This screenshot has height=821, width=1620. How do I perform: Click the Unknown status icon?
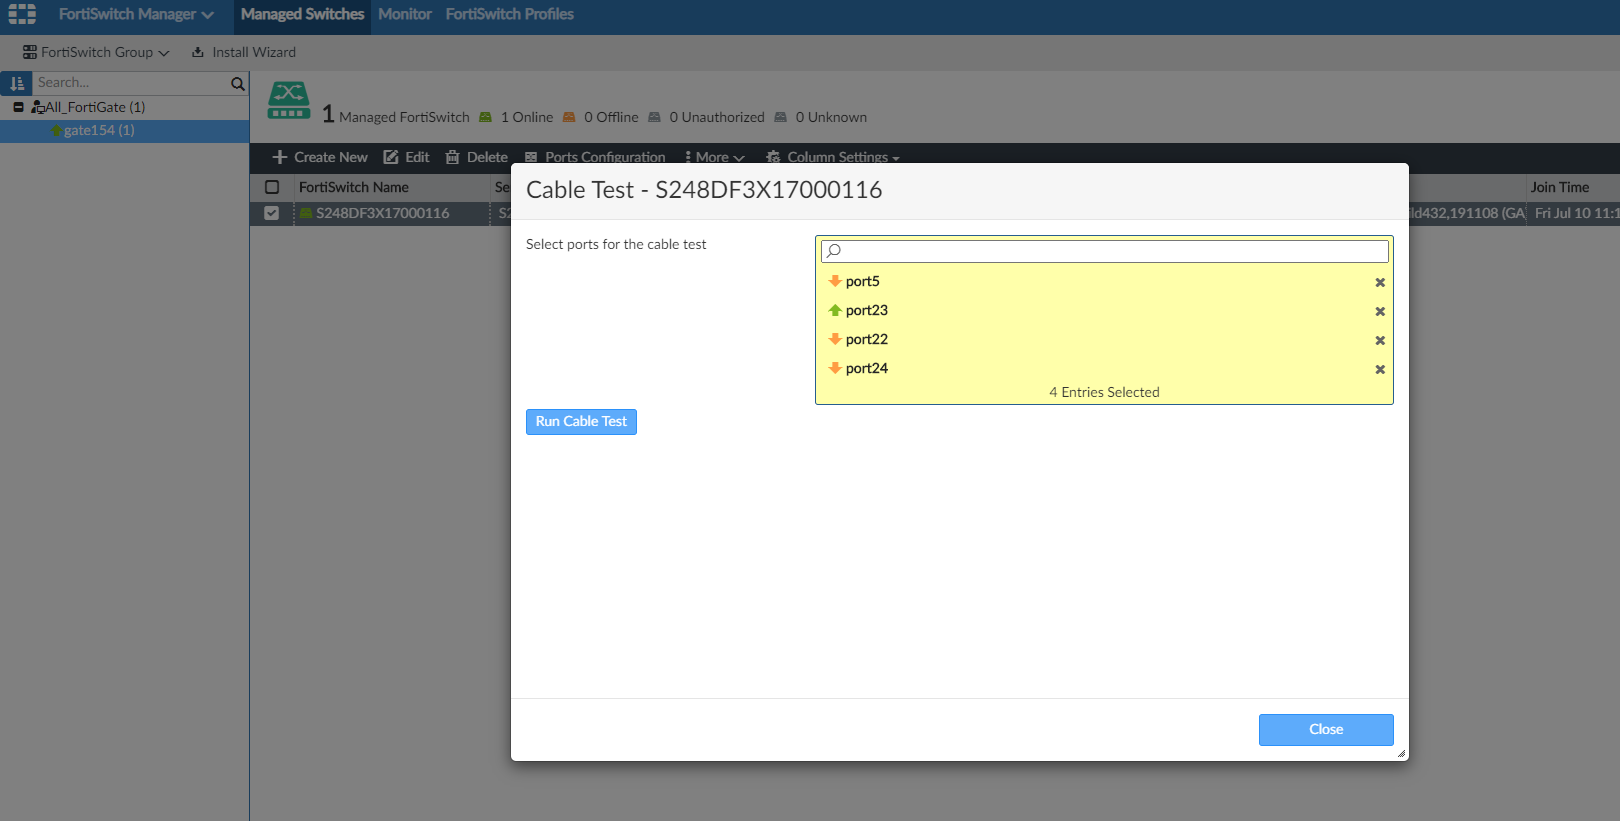coord(780,117)
